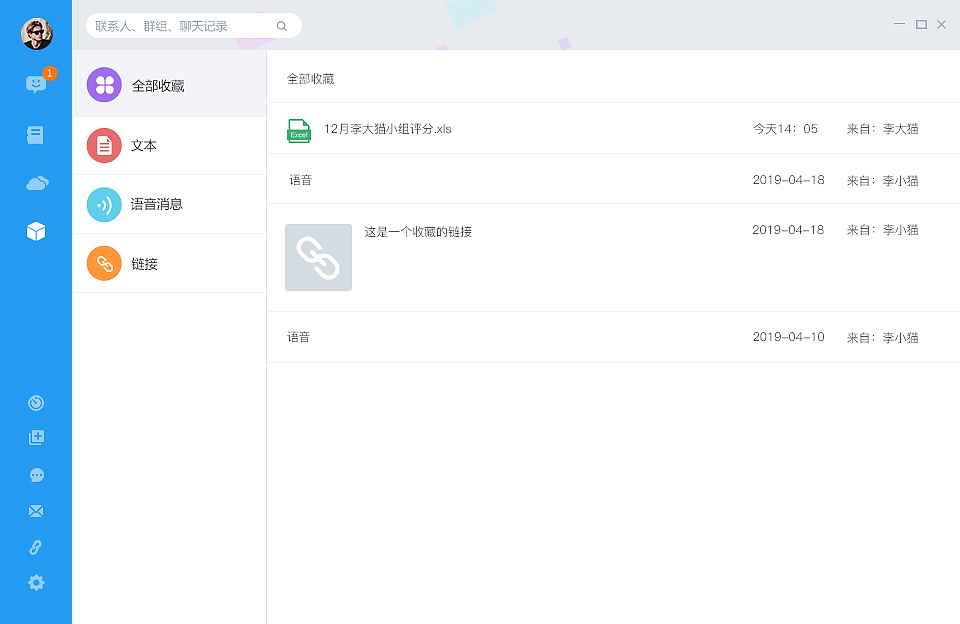Click the link icon in bottom sidebar
This screenshot has width=960, height=624.
point(36,546)
